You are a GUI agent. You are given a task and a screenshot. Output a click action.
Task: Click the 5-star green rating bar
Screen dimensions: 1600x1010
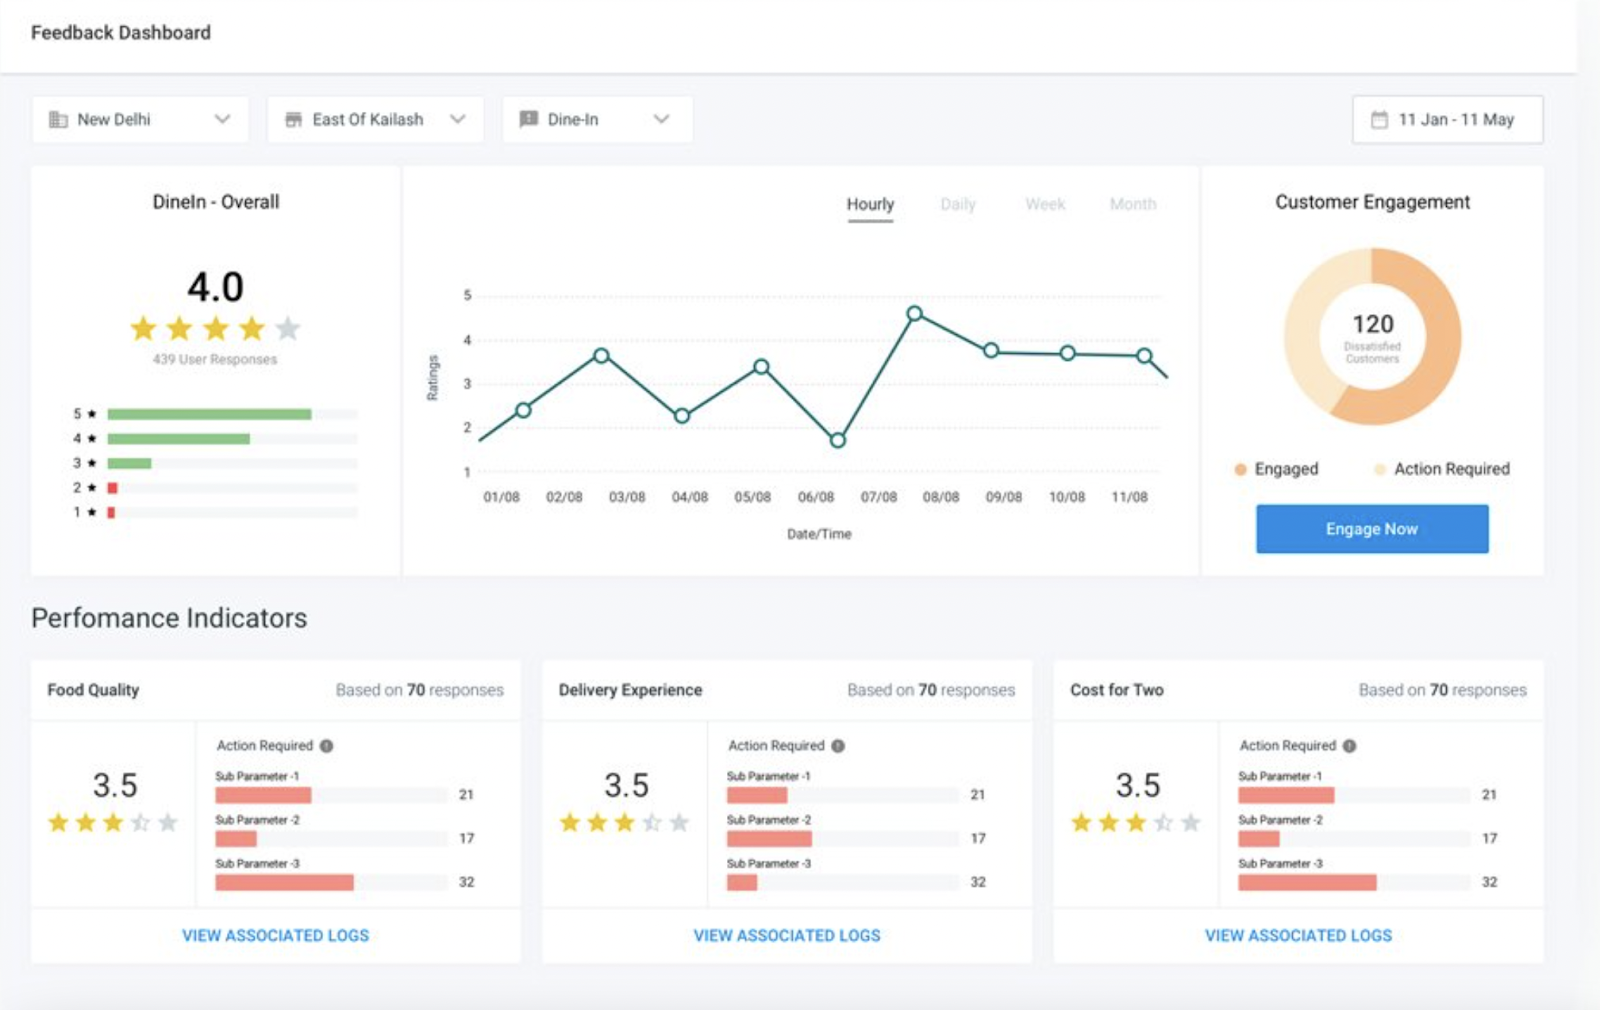(209, 414)
